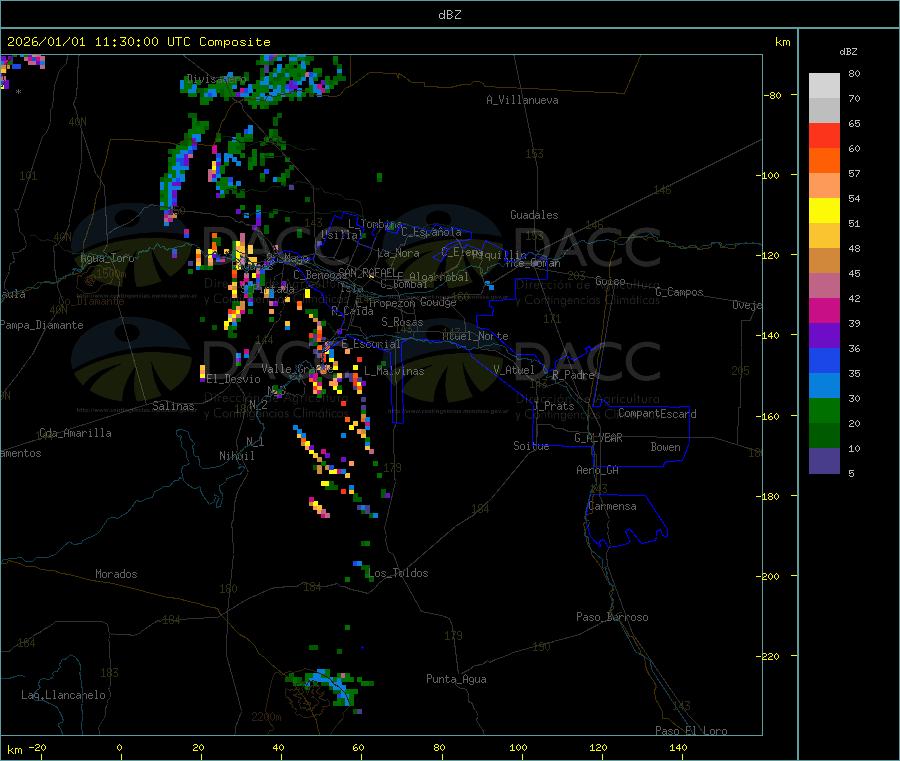Click the G_Campos label
Image resolution: width=900 pixels, height=761 pixels.
679,292
